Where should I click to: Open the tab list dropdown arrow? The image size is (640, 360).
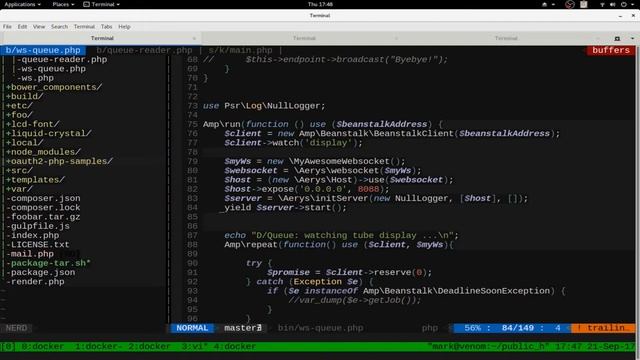point(632,38)
